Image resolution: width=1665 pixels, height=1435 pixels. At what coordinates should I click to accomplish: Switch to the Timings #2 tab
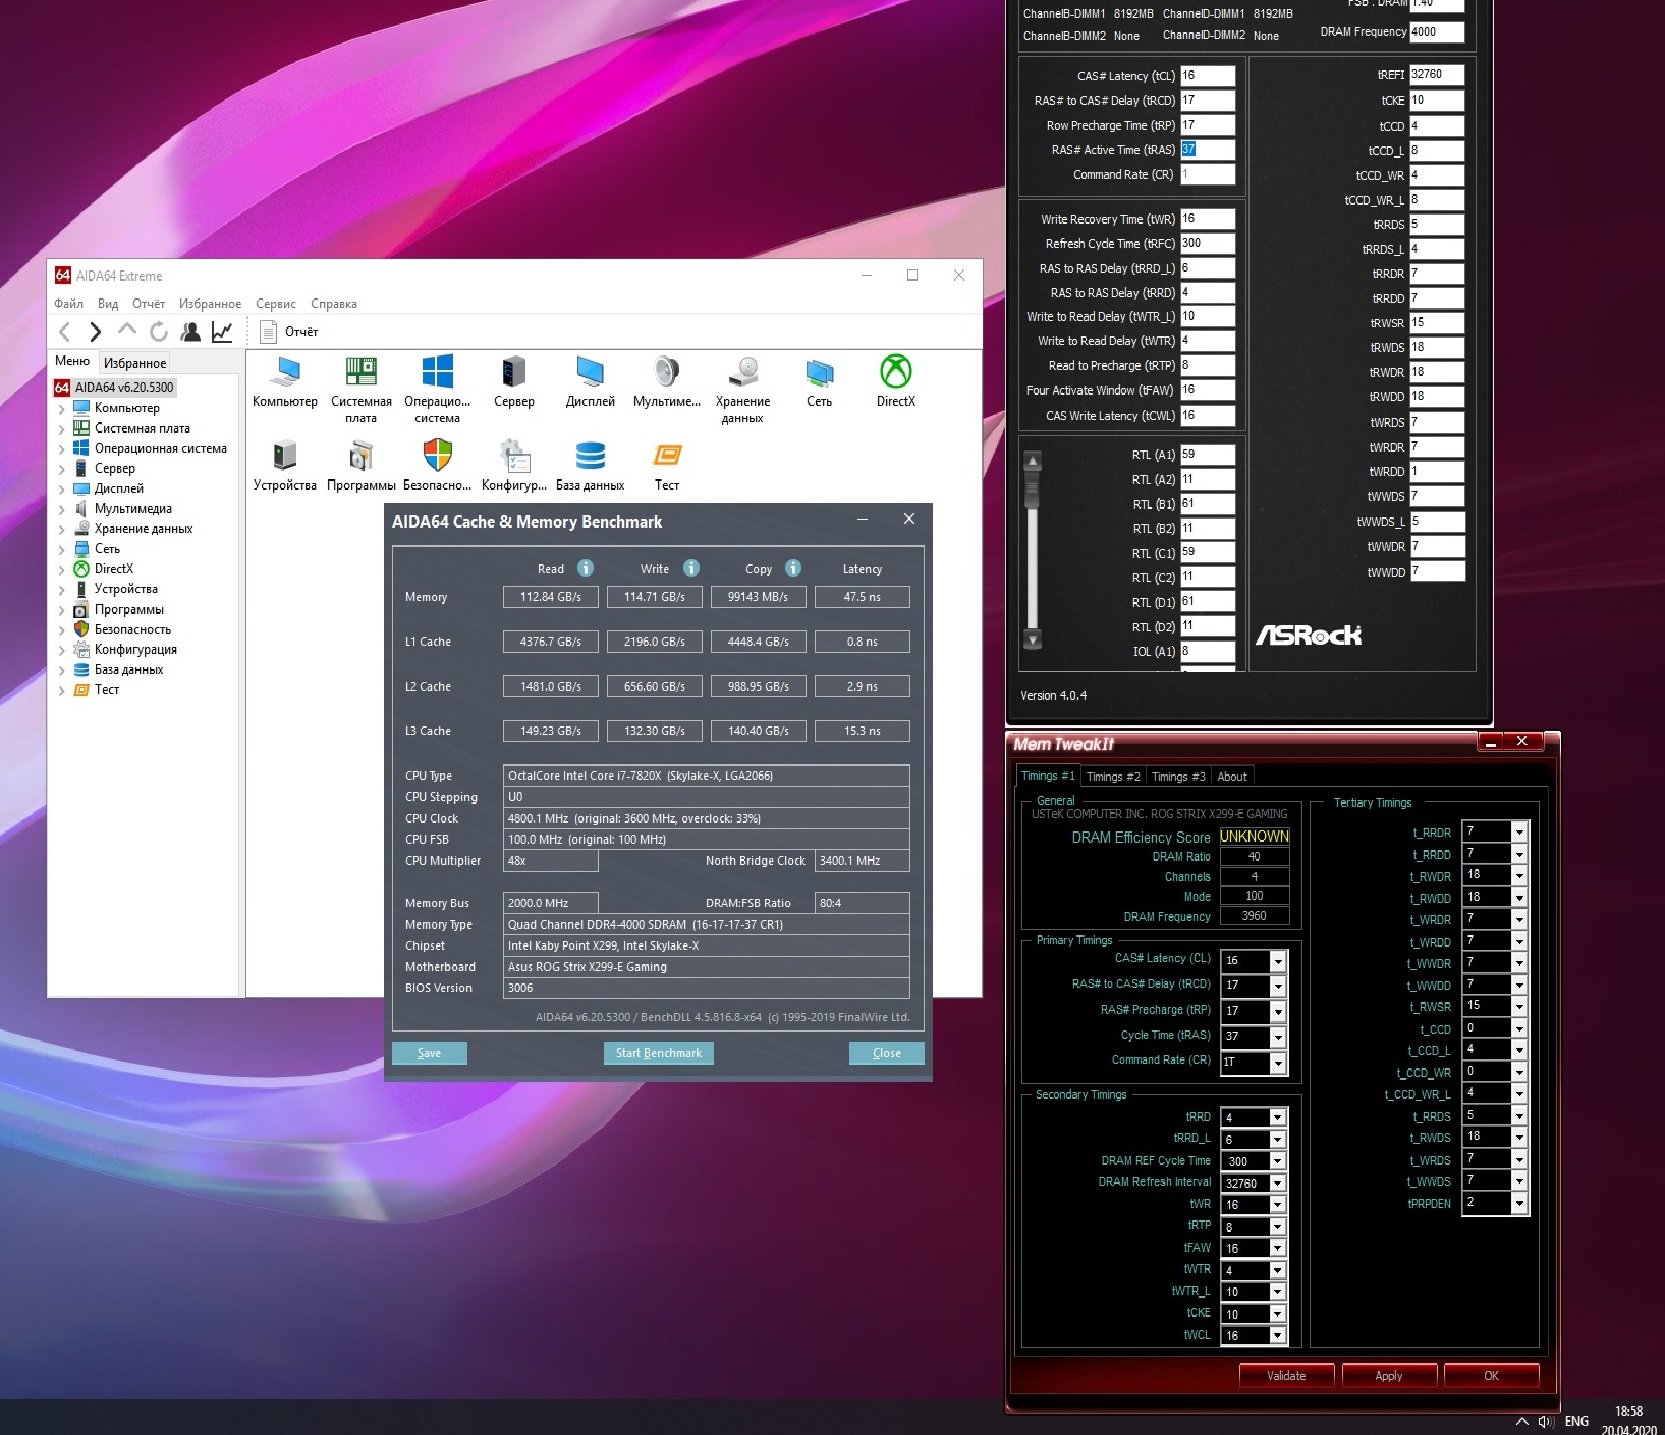coord(1113,777)
